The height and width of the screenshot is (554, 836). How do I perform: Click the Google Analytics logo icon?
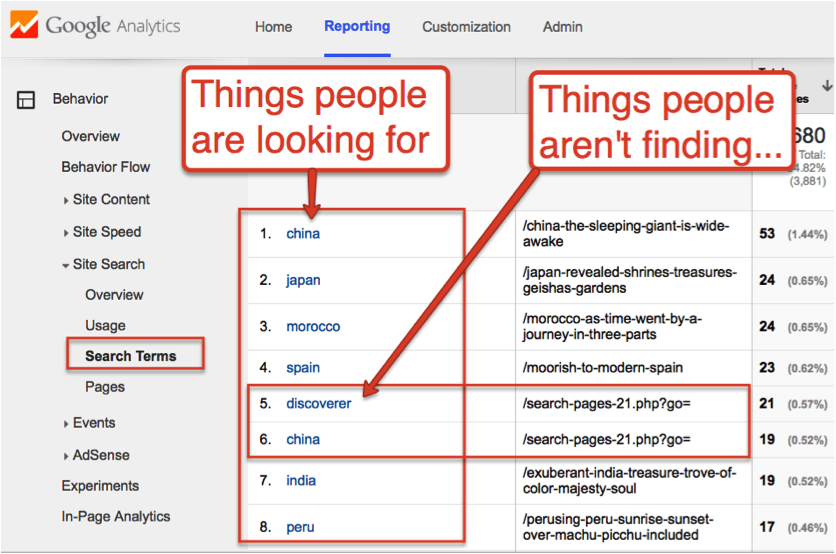(x=24, y=25)
